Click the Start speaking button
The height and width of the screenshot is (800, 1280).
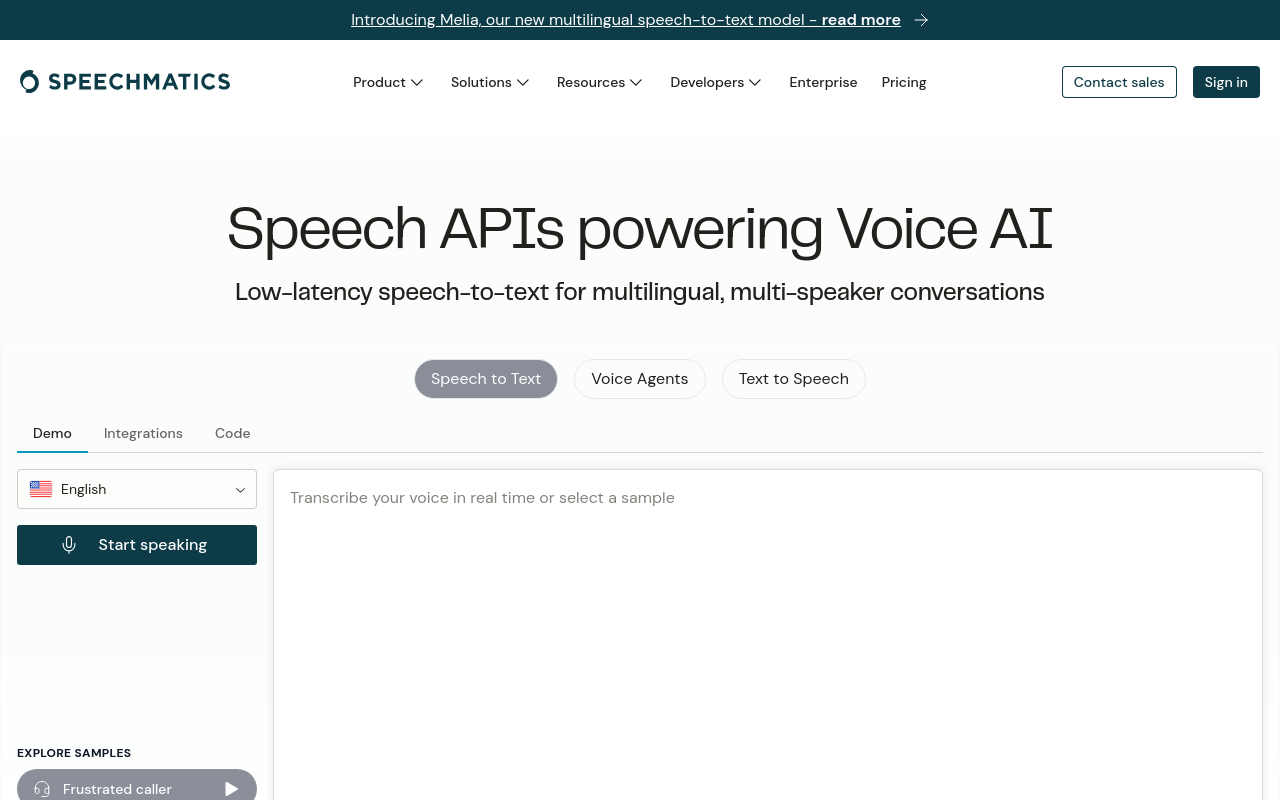pyautogui.click(x=137, y=545)
